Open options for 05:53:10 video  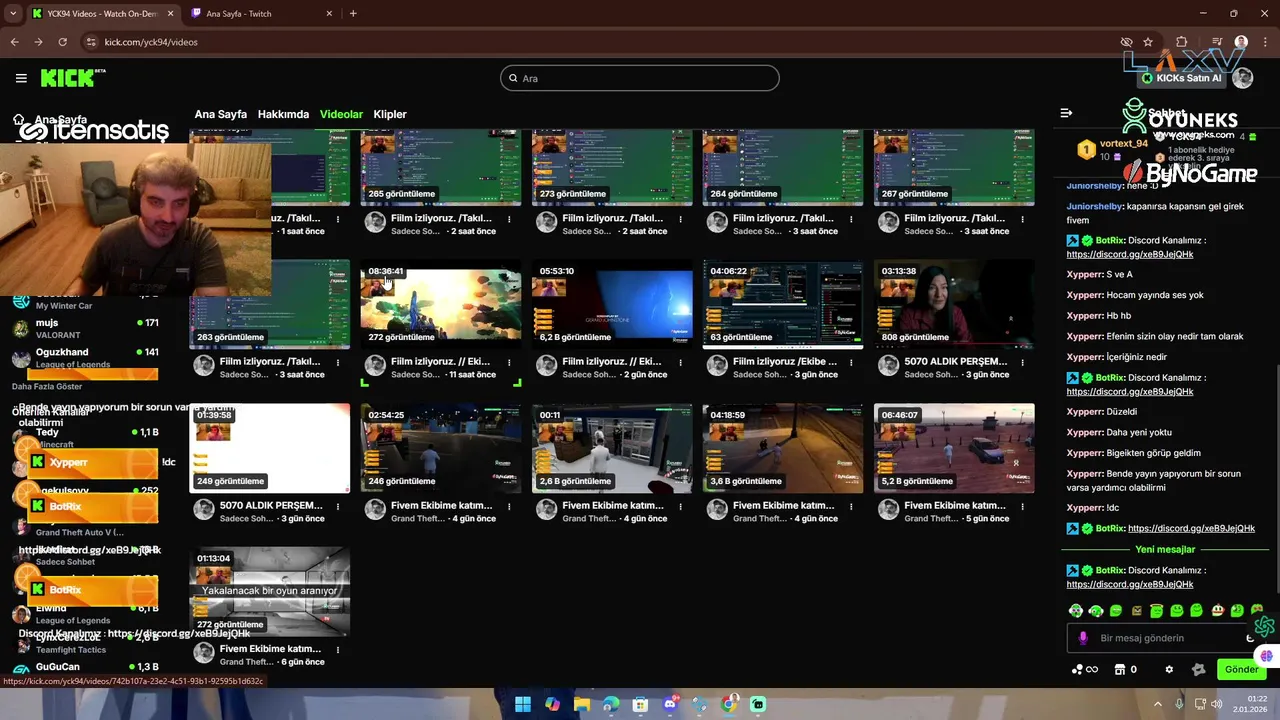click(x=680, y=362)
